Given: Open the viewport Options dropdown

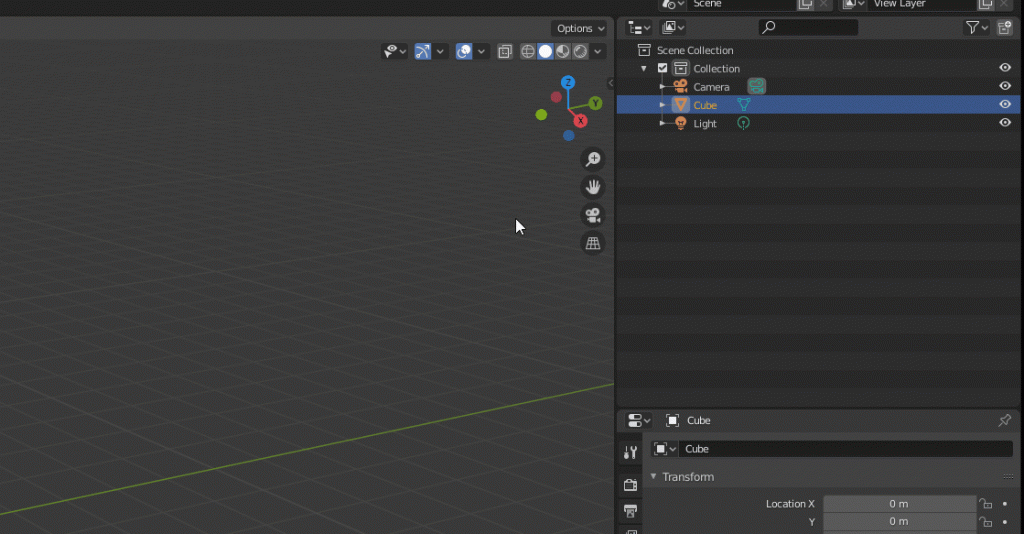Looking at the screenshot, I should coord(580,28).
